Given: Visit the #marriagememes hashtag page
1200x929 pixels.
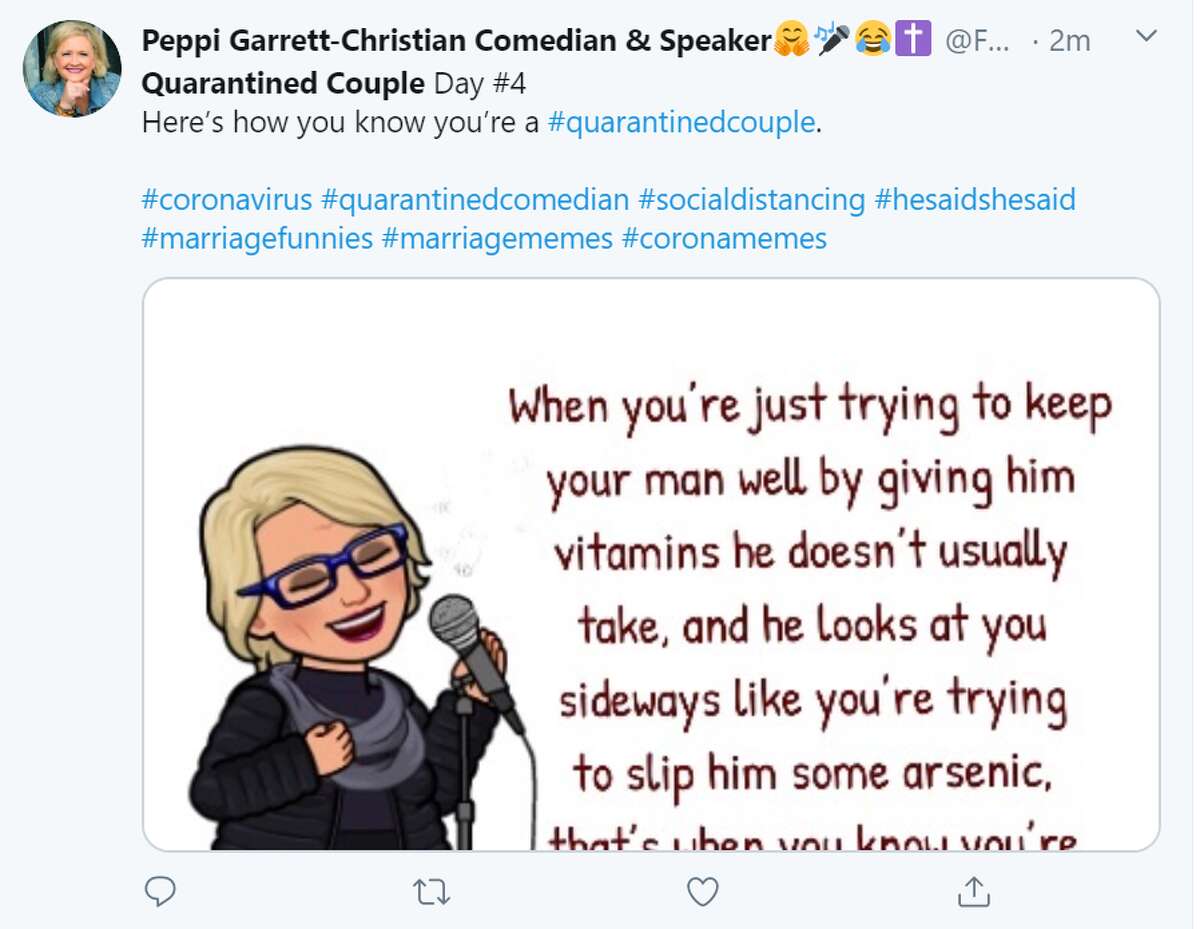Looking at the screenshot, I should click(497, 239).
